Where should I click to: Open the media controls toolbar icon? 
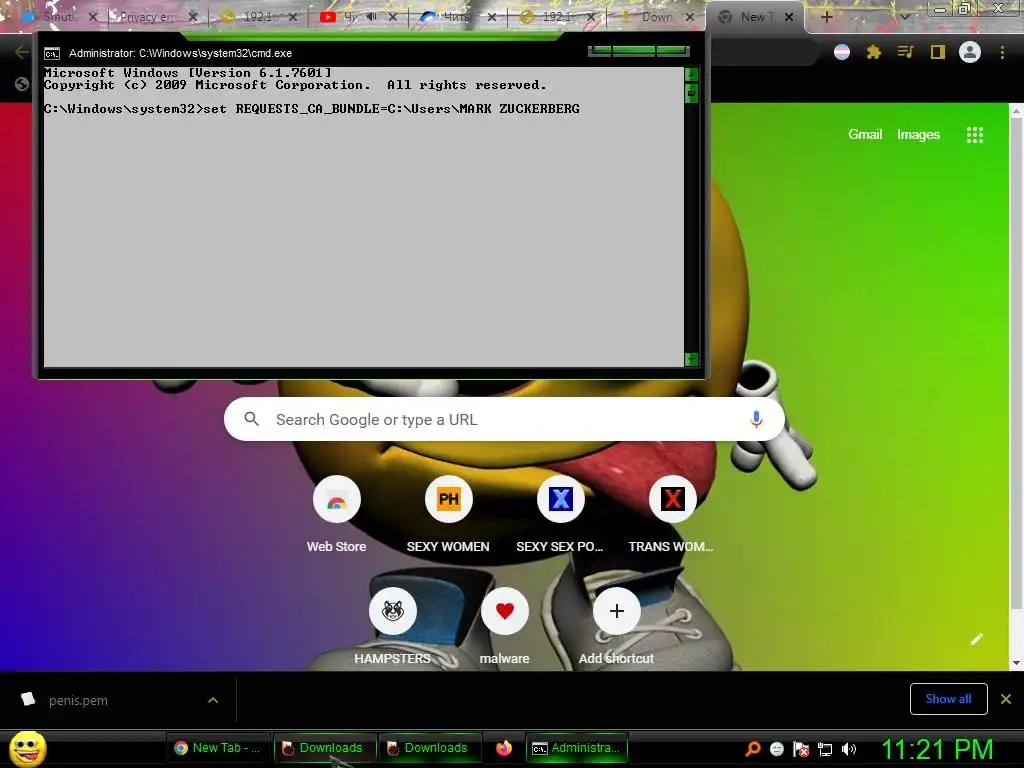(x=905, y=52)
